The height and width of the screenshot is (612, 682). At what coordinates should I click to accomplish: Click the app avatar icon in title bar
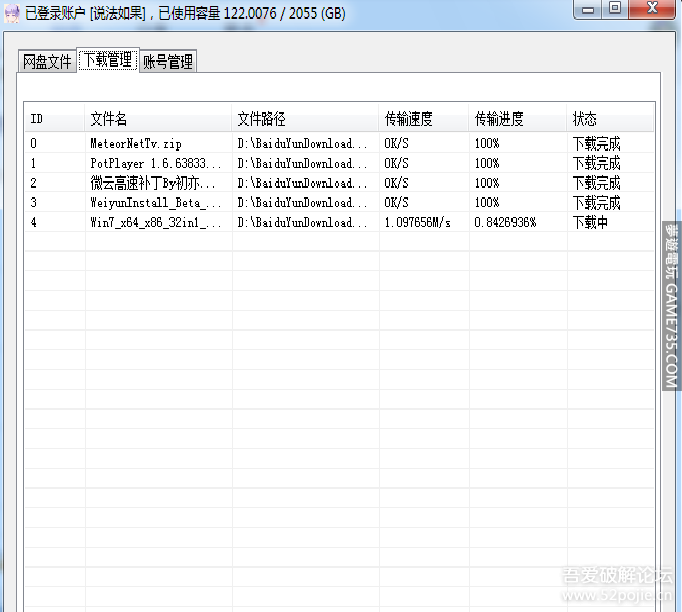pyautogui.click(x=11, y=13)
